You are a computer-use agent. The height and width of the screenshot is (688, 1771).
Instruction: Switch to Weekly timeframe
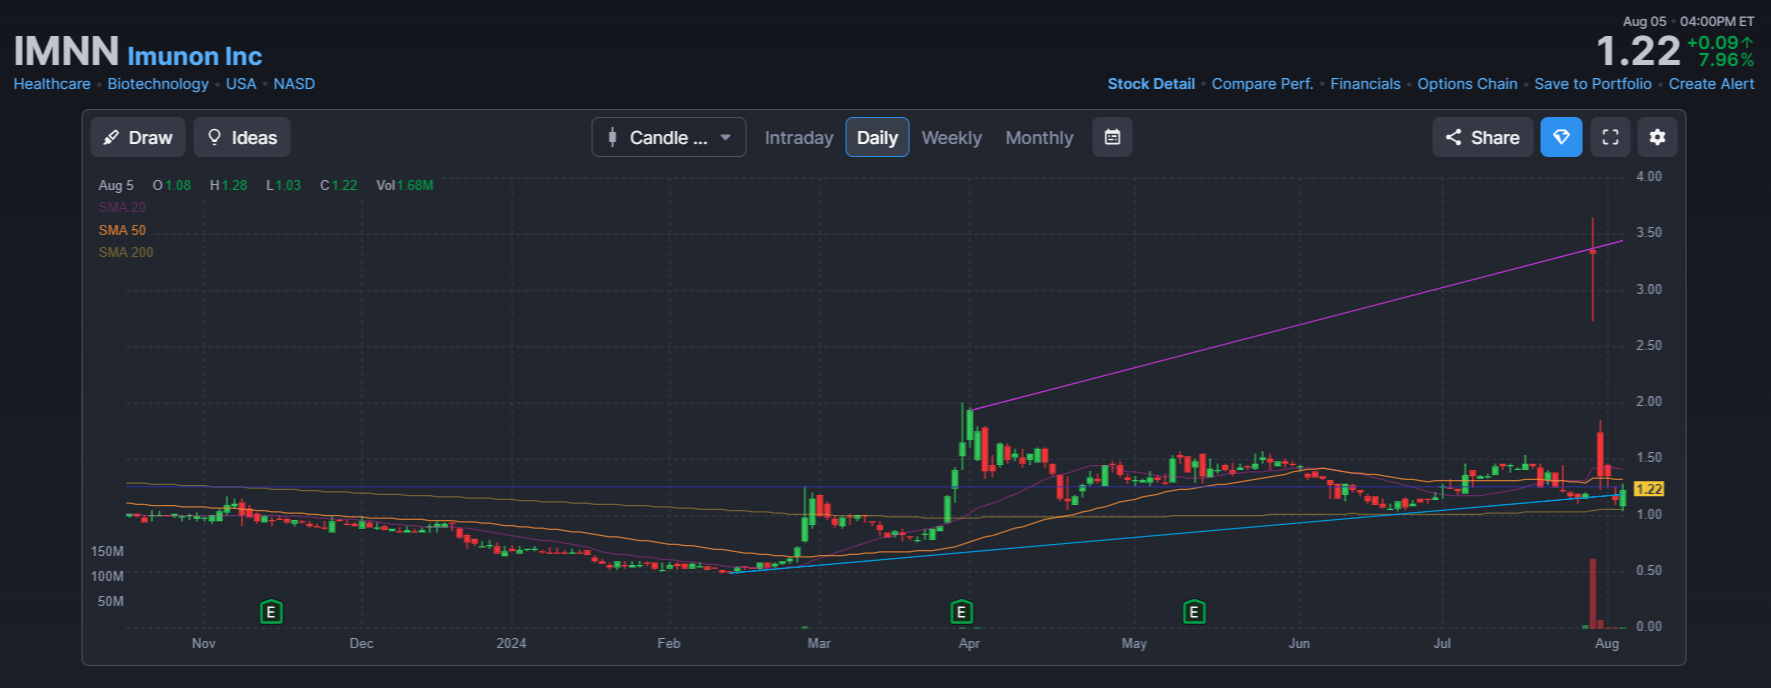pyautogui.click(x=951, y=138)
